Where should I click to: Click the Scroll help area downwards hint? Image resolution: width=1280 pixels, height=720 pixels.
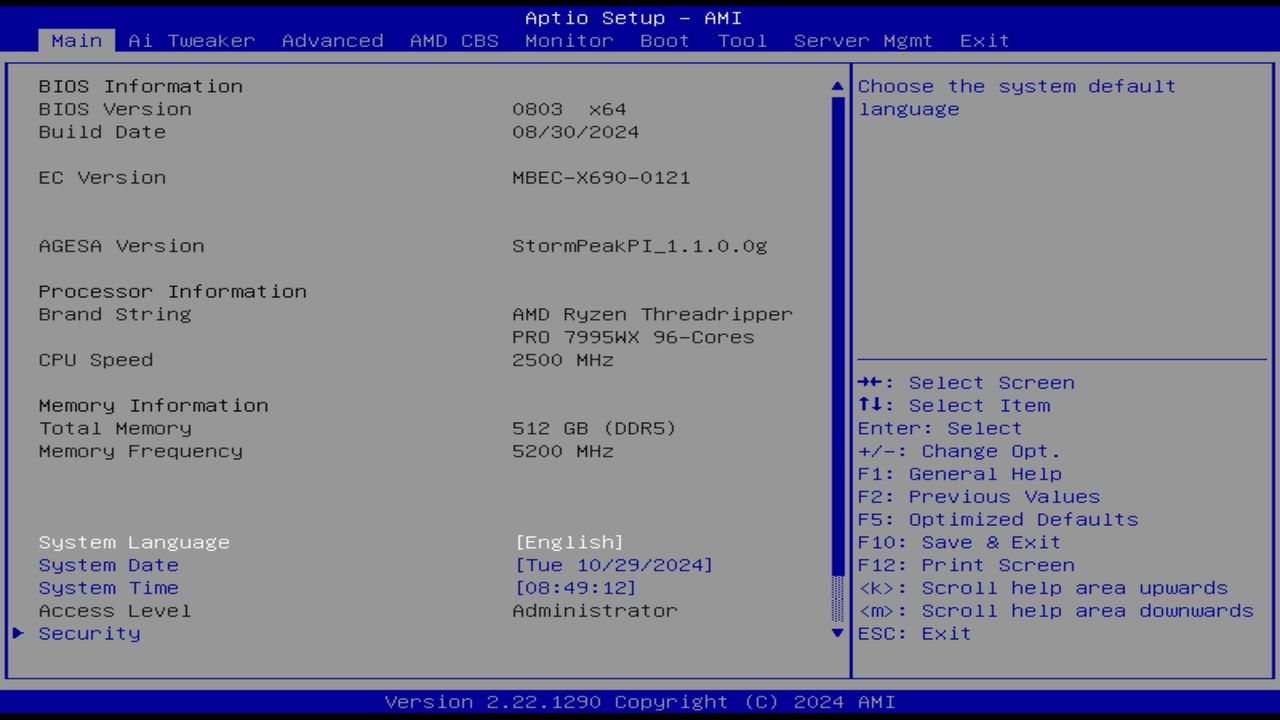(x=1056, y=611)
